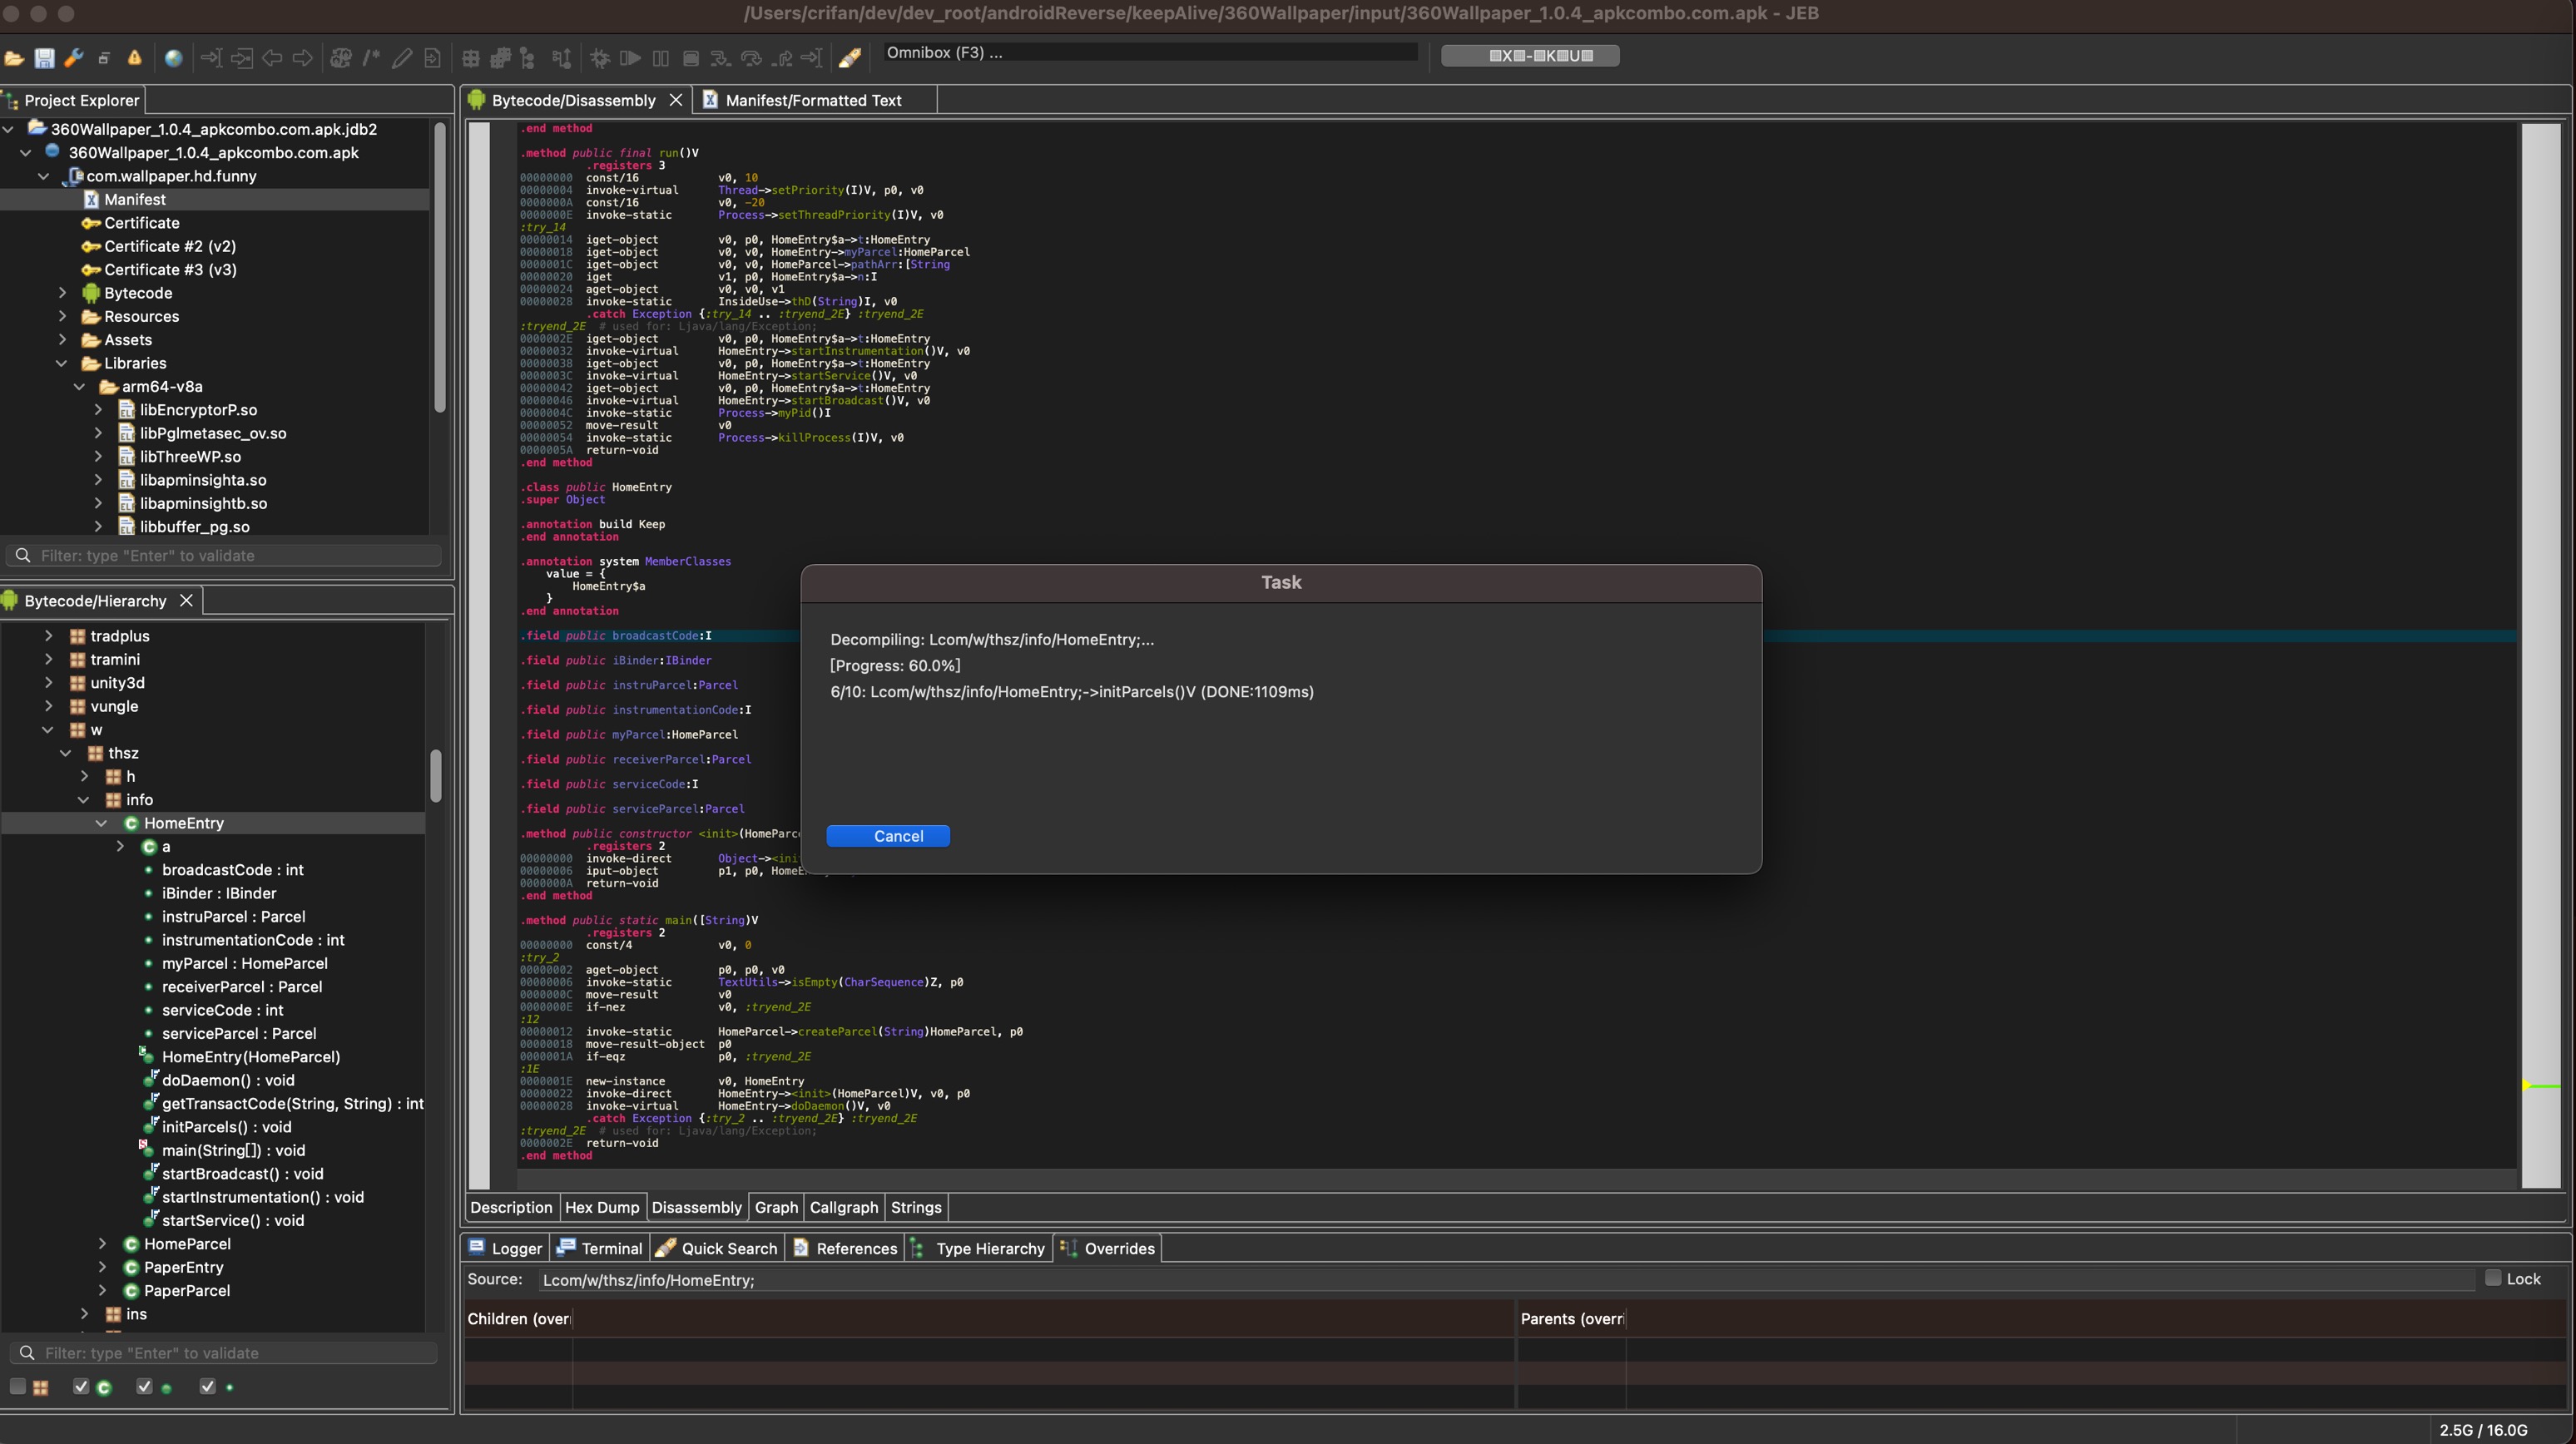2576x1444 pixels.
Task: Click the step out debugger icon
Action: click(781, 58)
